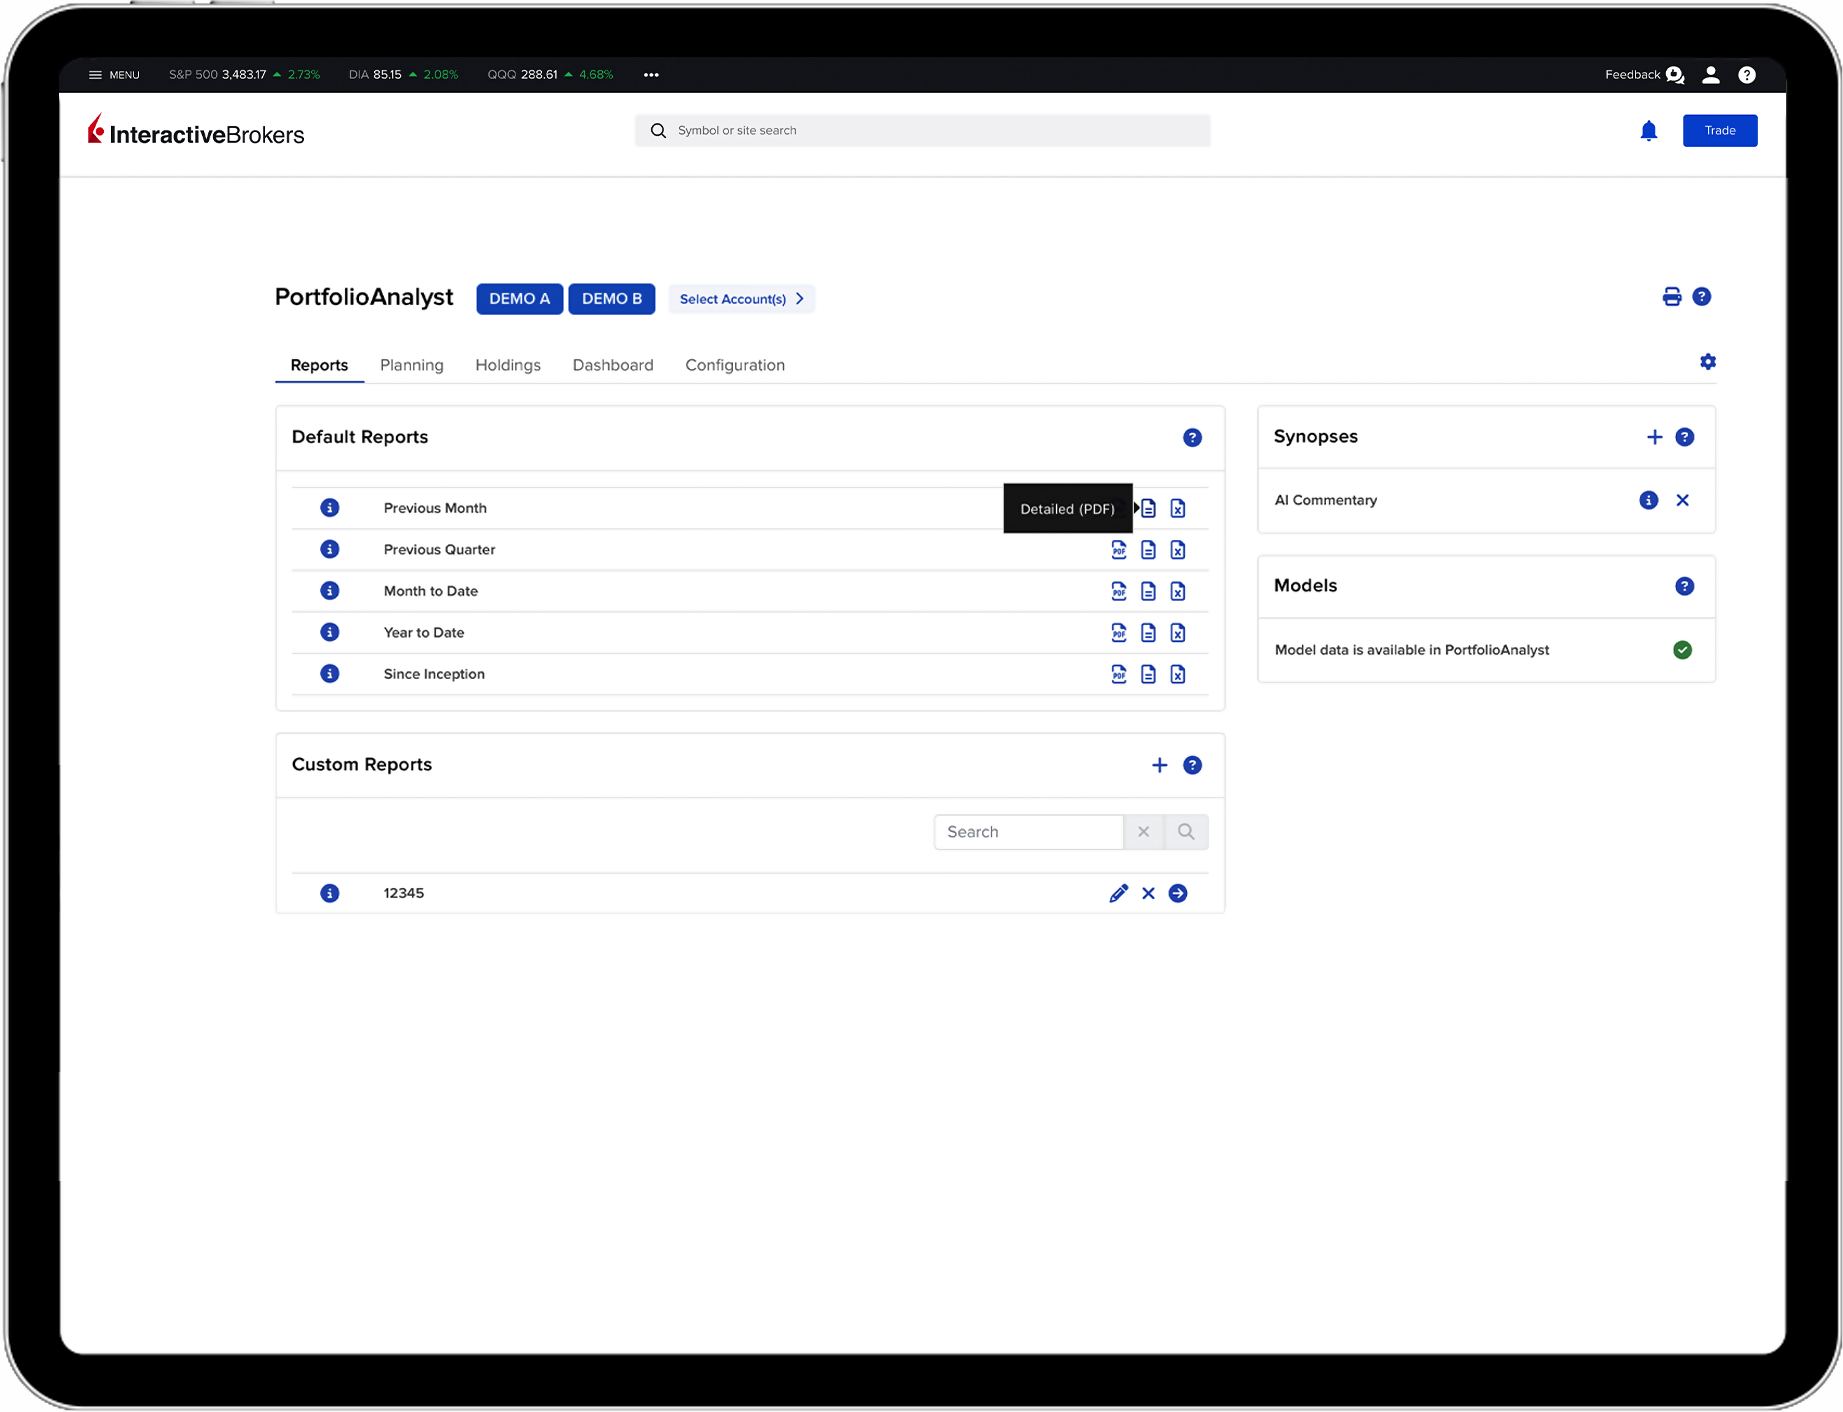Viewport: 1843px width, 1412px height.
Task: Run custom report 12345 with arrow icon
Action: (x=1178, y=893)
